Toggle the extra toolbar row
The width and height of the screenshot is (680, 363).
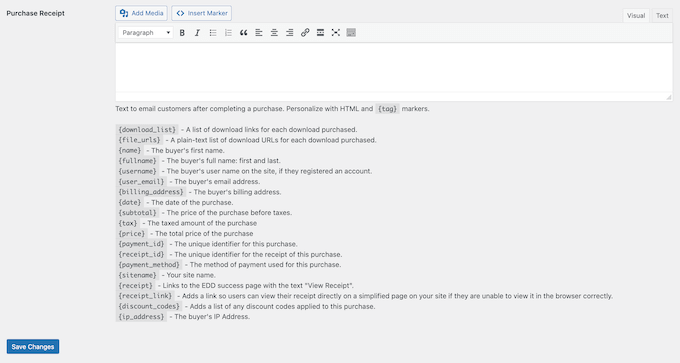pyautogui.click(x=351, y=33)
